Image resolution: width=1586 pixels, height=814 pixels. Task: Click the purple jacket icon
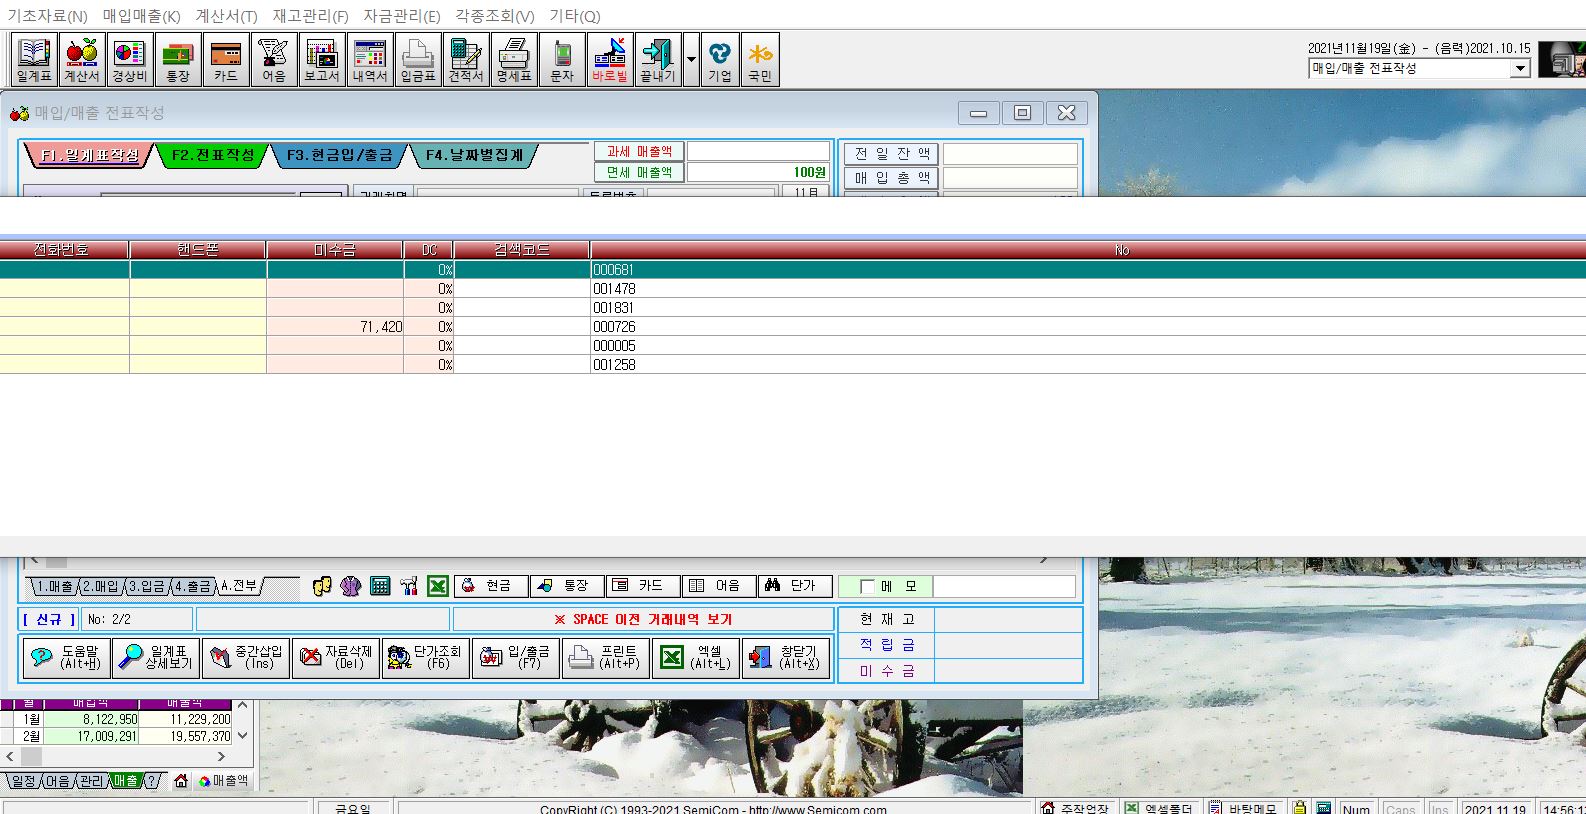pyautogui.click(x=350, y=586)
